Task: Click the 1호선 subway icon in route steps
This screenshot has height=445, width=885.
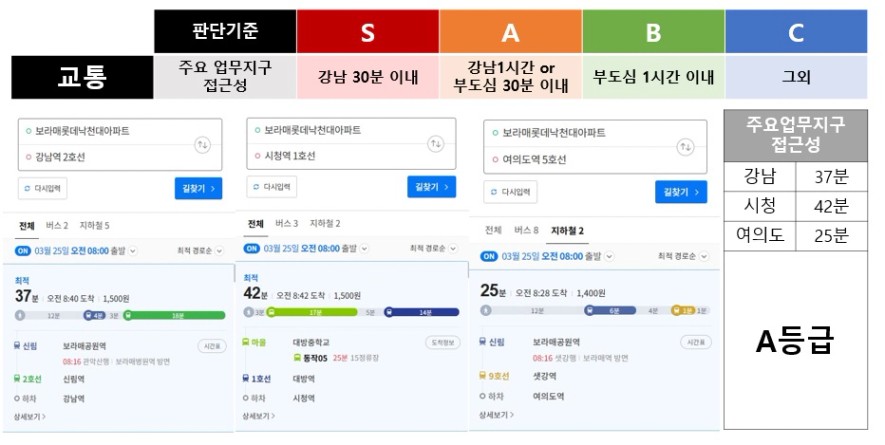Action: click(246, 379)
